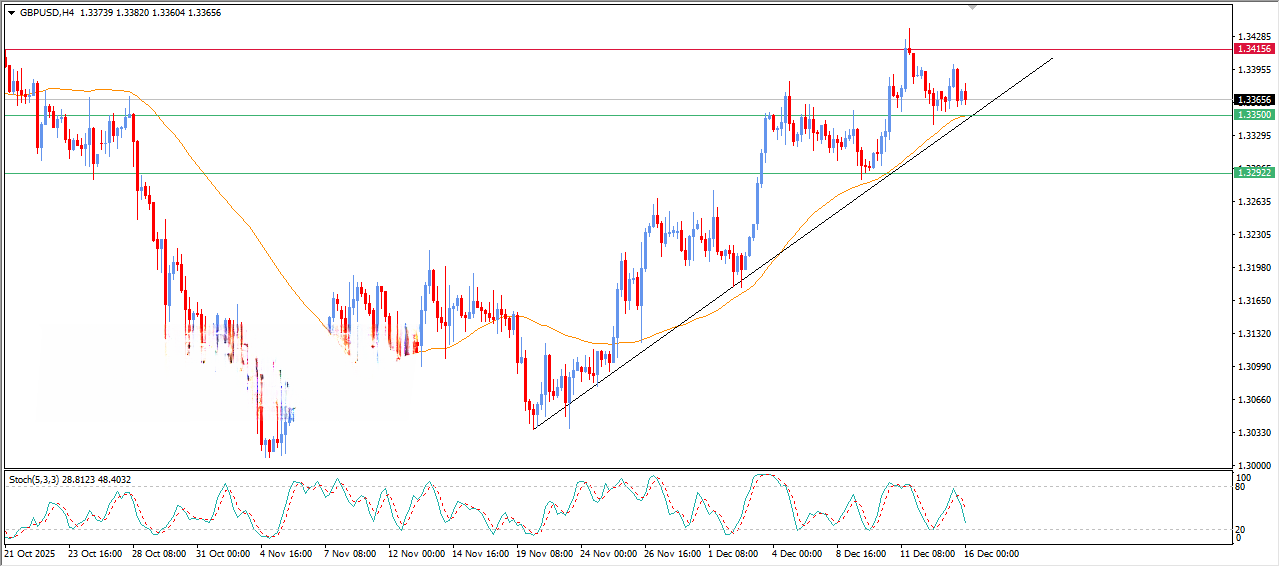Click the 16 Dec 00:00 time axis label
Viewport: 1280px width, 567px height.
pos(991,553)
